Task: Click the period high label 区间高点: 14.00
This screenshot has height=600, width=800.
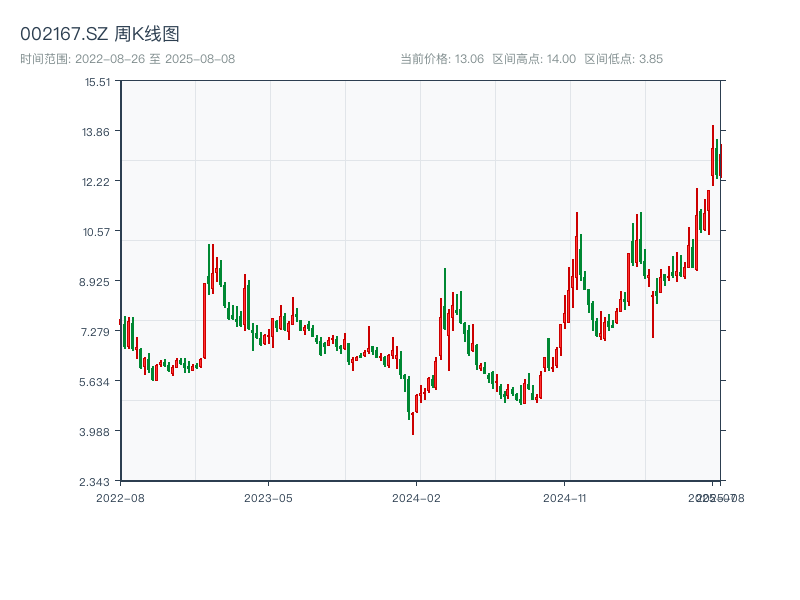Action: coord(534,59)
